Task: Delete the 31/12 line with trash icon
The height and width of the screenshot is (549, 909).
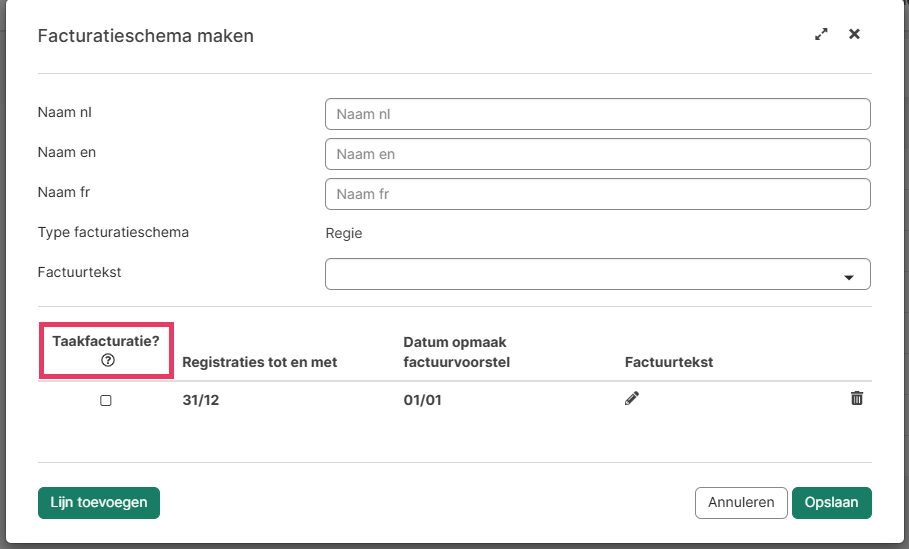Action: (857, 398)
